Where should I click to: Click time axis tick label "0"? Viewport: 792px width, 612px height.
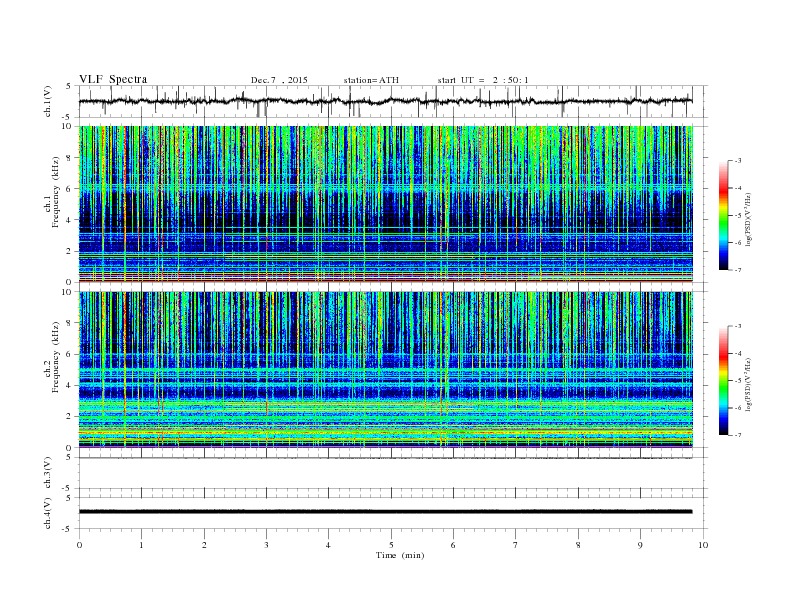(x=79, y=545)
